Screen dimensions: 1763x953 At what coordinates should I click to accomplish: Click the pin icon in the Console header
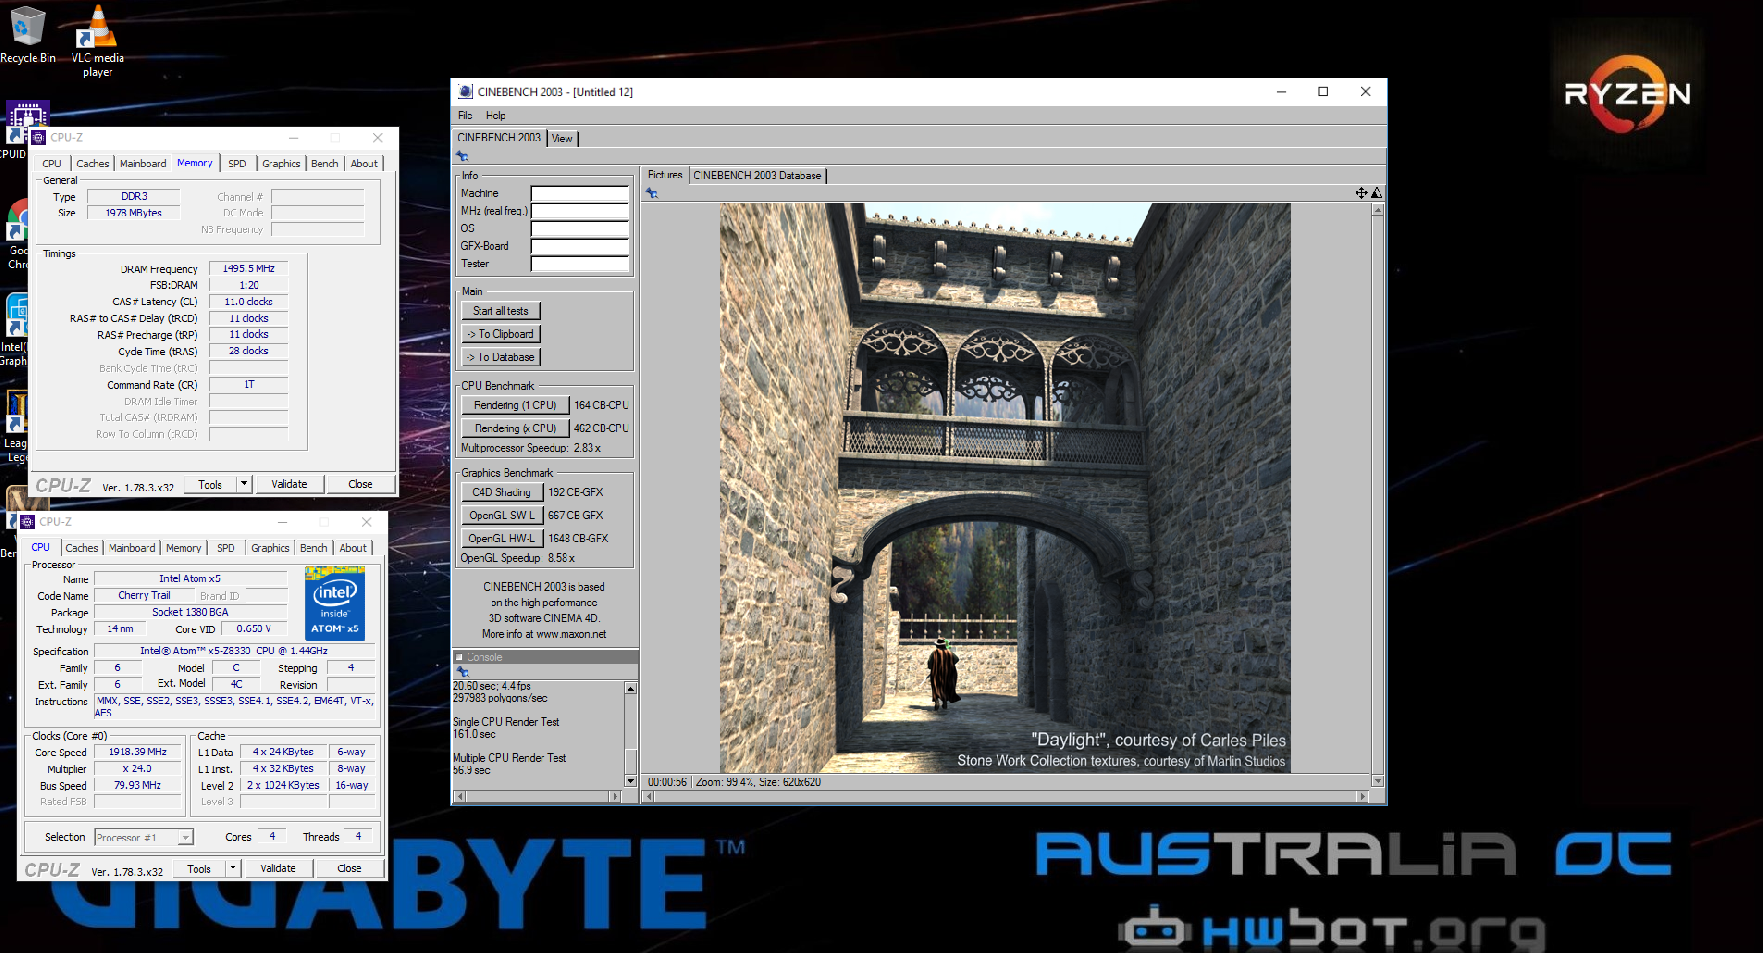tap(462, 671)
